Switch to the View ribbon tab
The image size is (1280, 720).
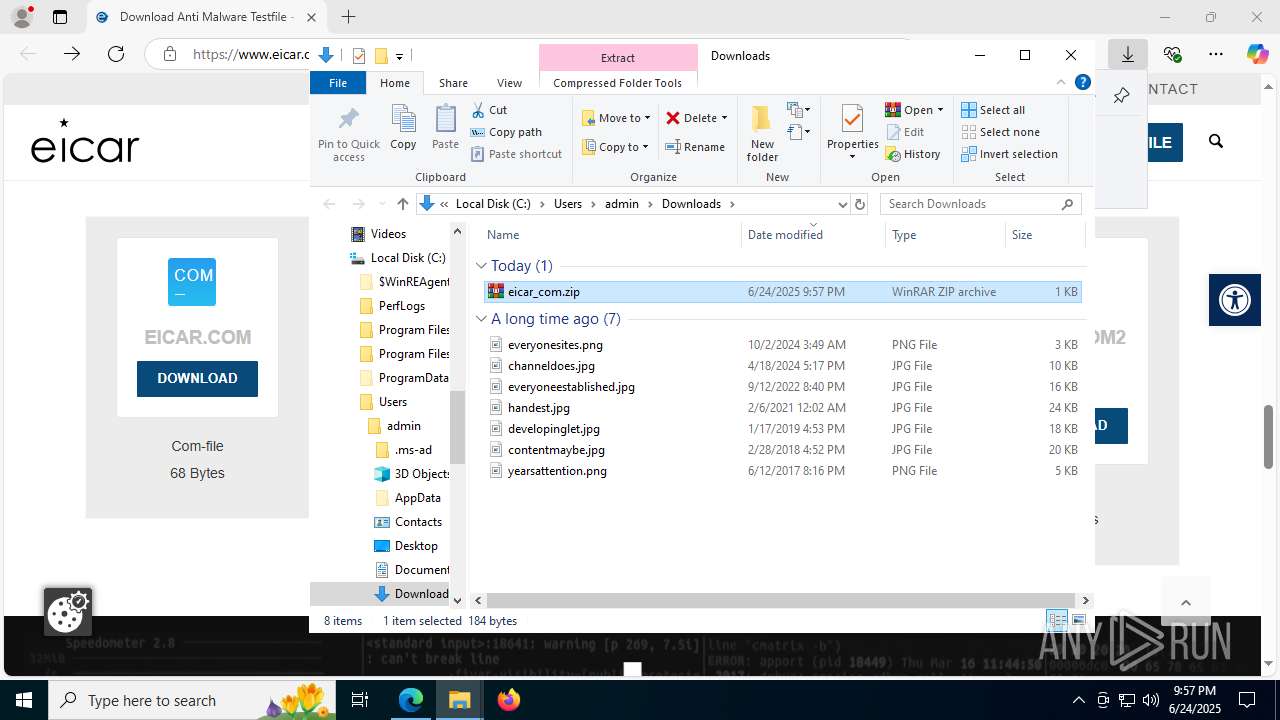pyautogui.click(x=509, y=83)
